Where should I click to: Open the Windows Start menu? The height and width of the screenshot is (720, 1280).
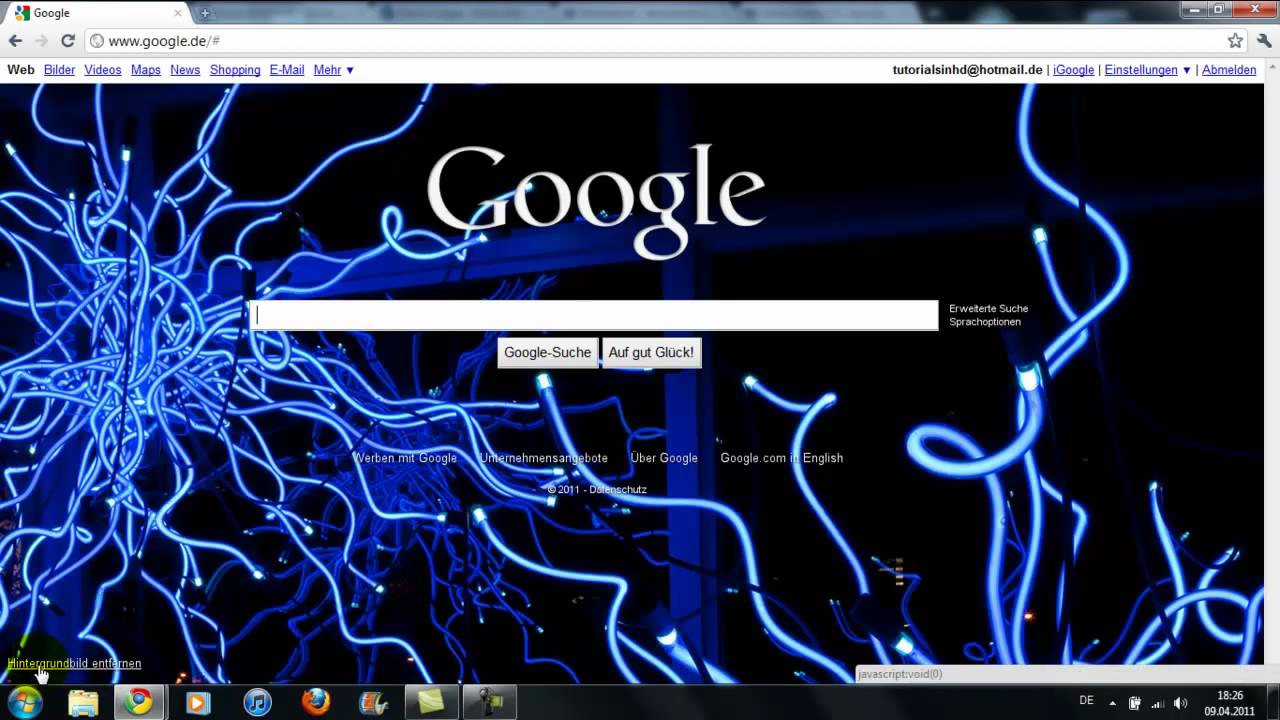[23, 702]
